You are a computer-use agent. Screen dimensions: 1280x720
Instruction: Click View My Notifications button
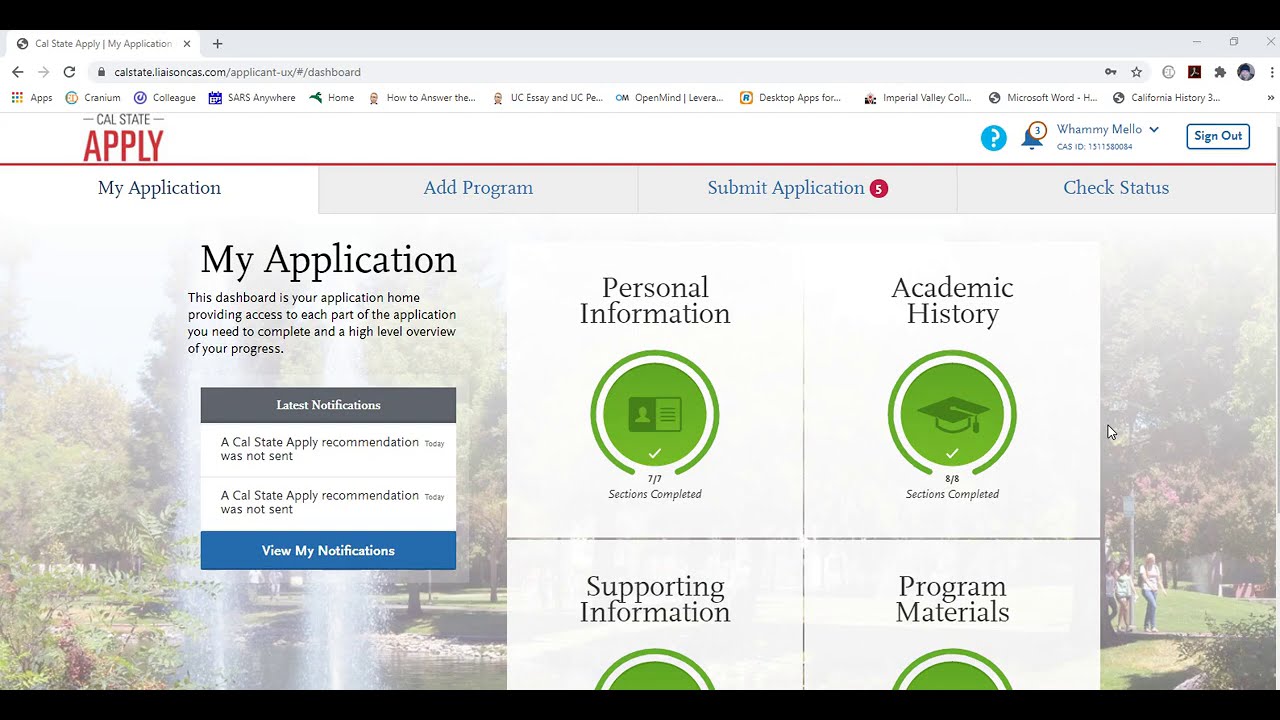[x=328, y=551]
